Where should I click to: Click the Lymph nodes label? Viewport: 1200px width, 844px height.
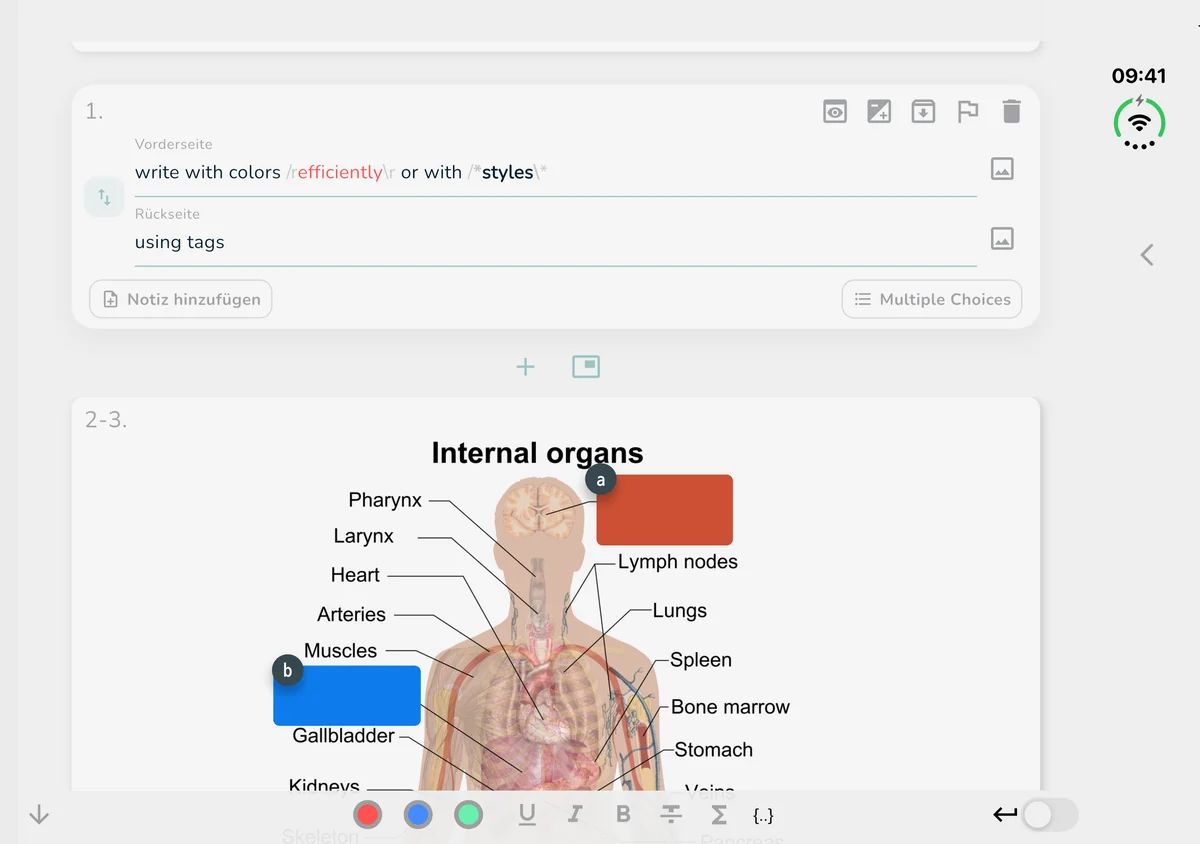678,562
